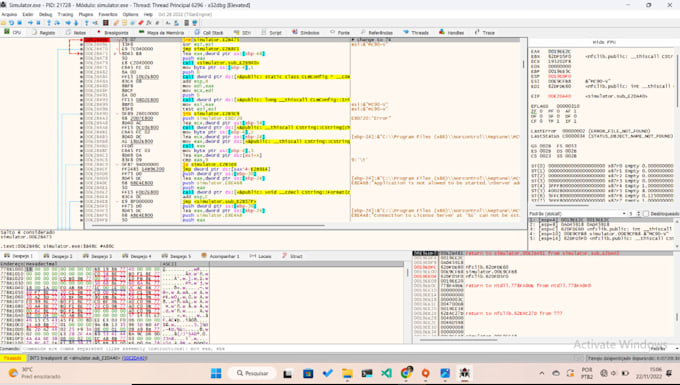Click the A.. strings toolbar icon
This screenshot has width=680, height=385.
pos(168,23)
